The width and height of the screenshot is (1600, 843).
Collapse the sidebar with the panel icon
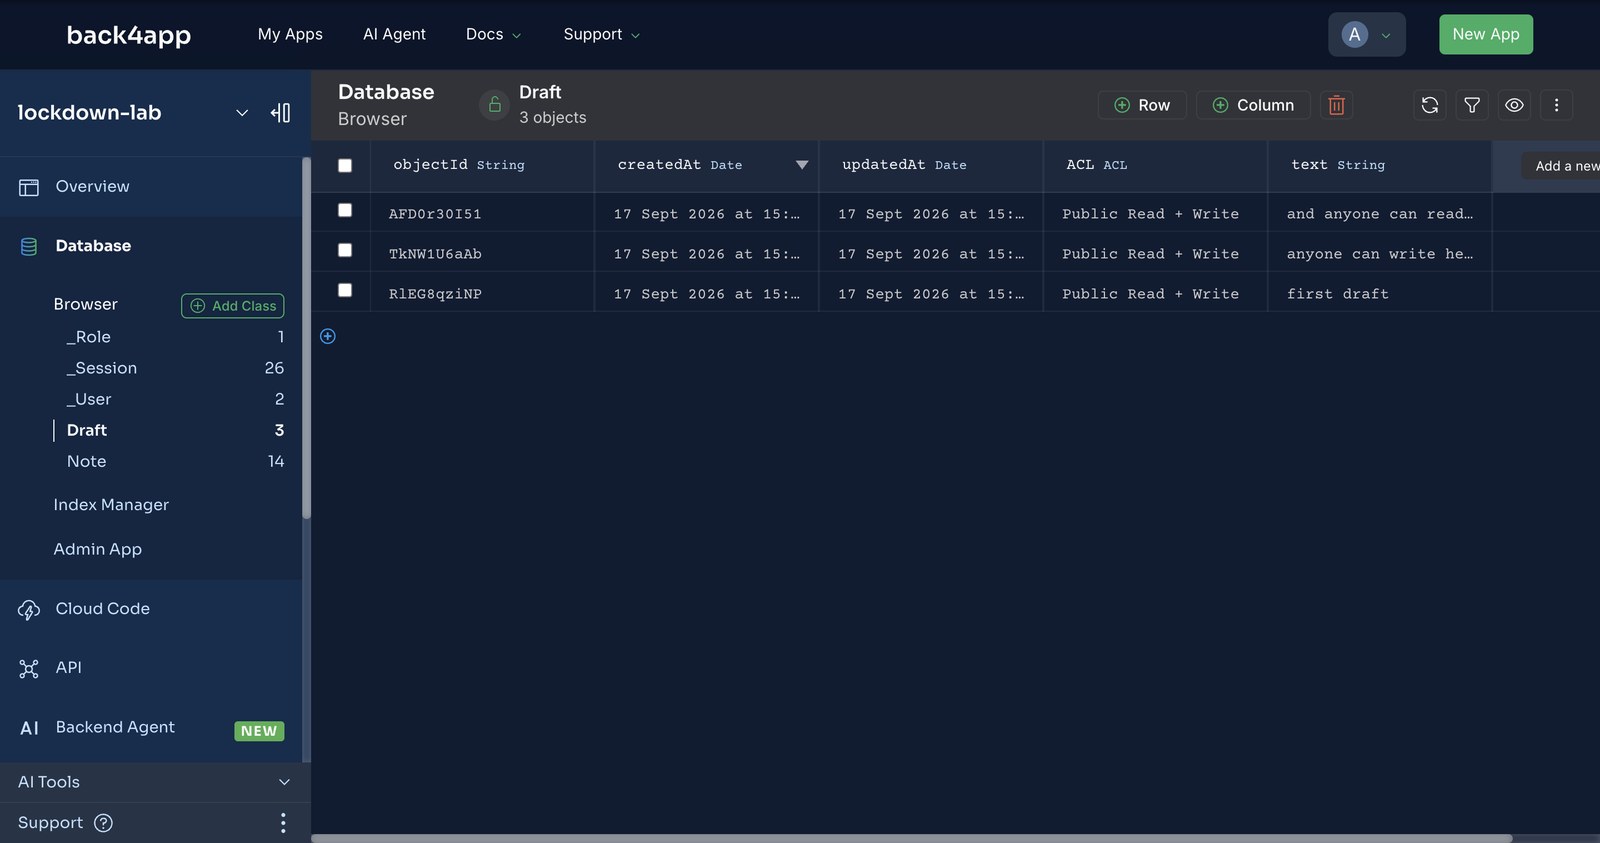click(x=281, y=113)
